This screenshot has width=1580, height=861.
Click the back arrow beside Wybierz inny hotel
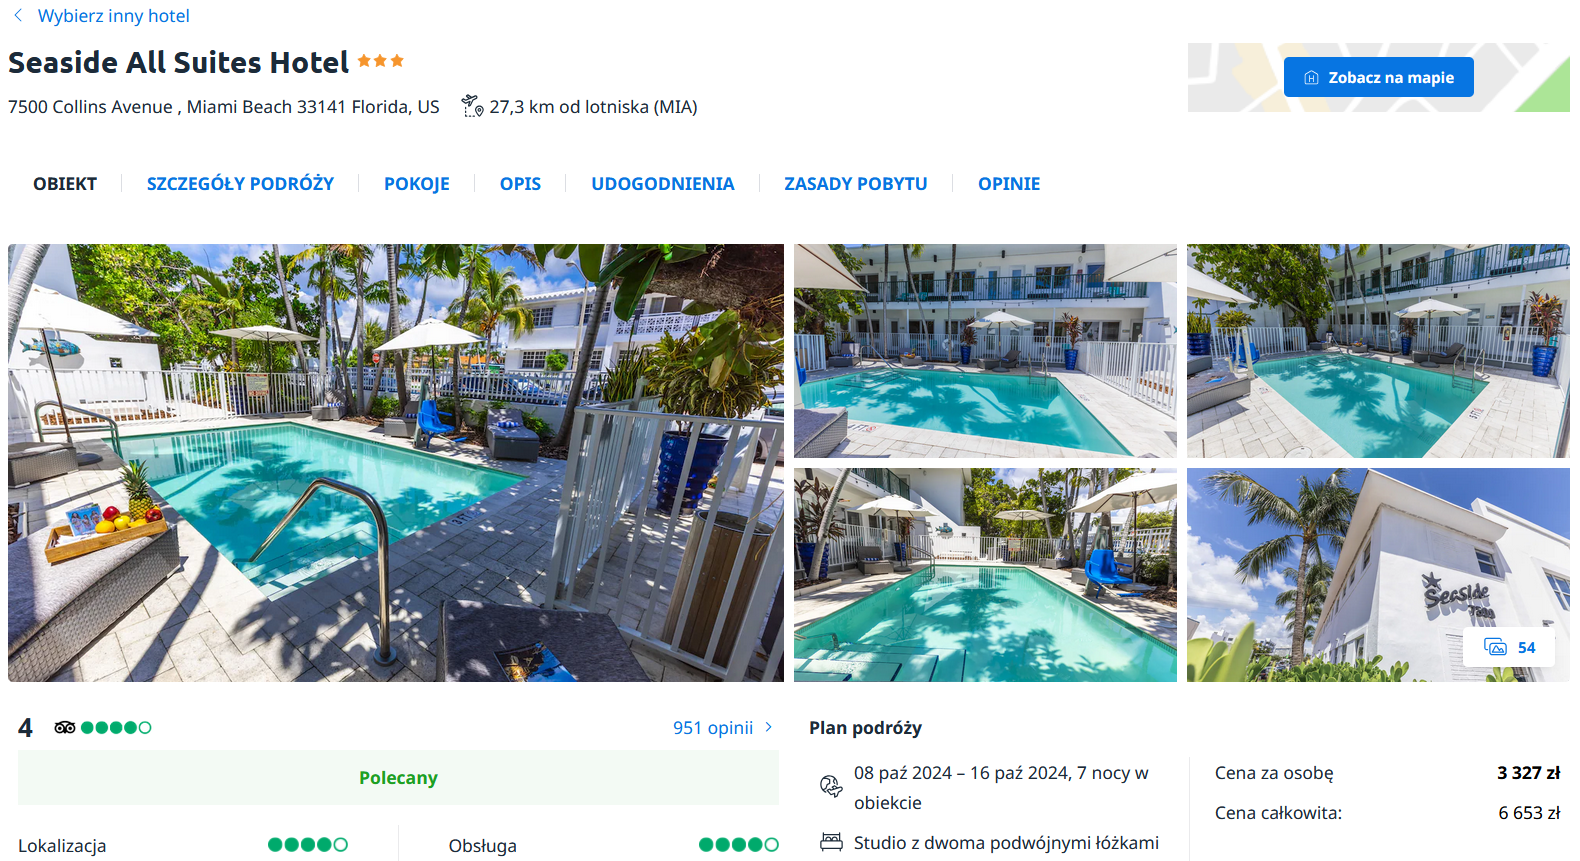18,15
